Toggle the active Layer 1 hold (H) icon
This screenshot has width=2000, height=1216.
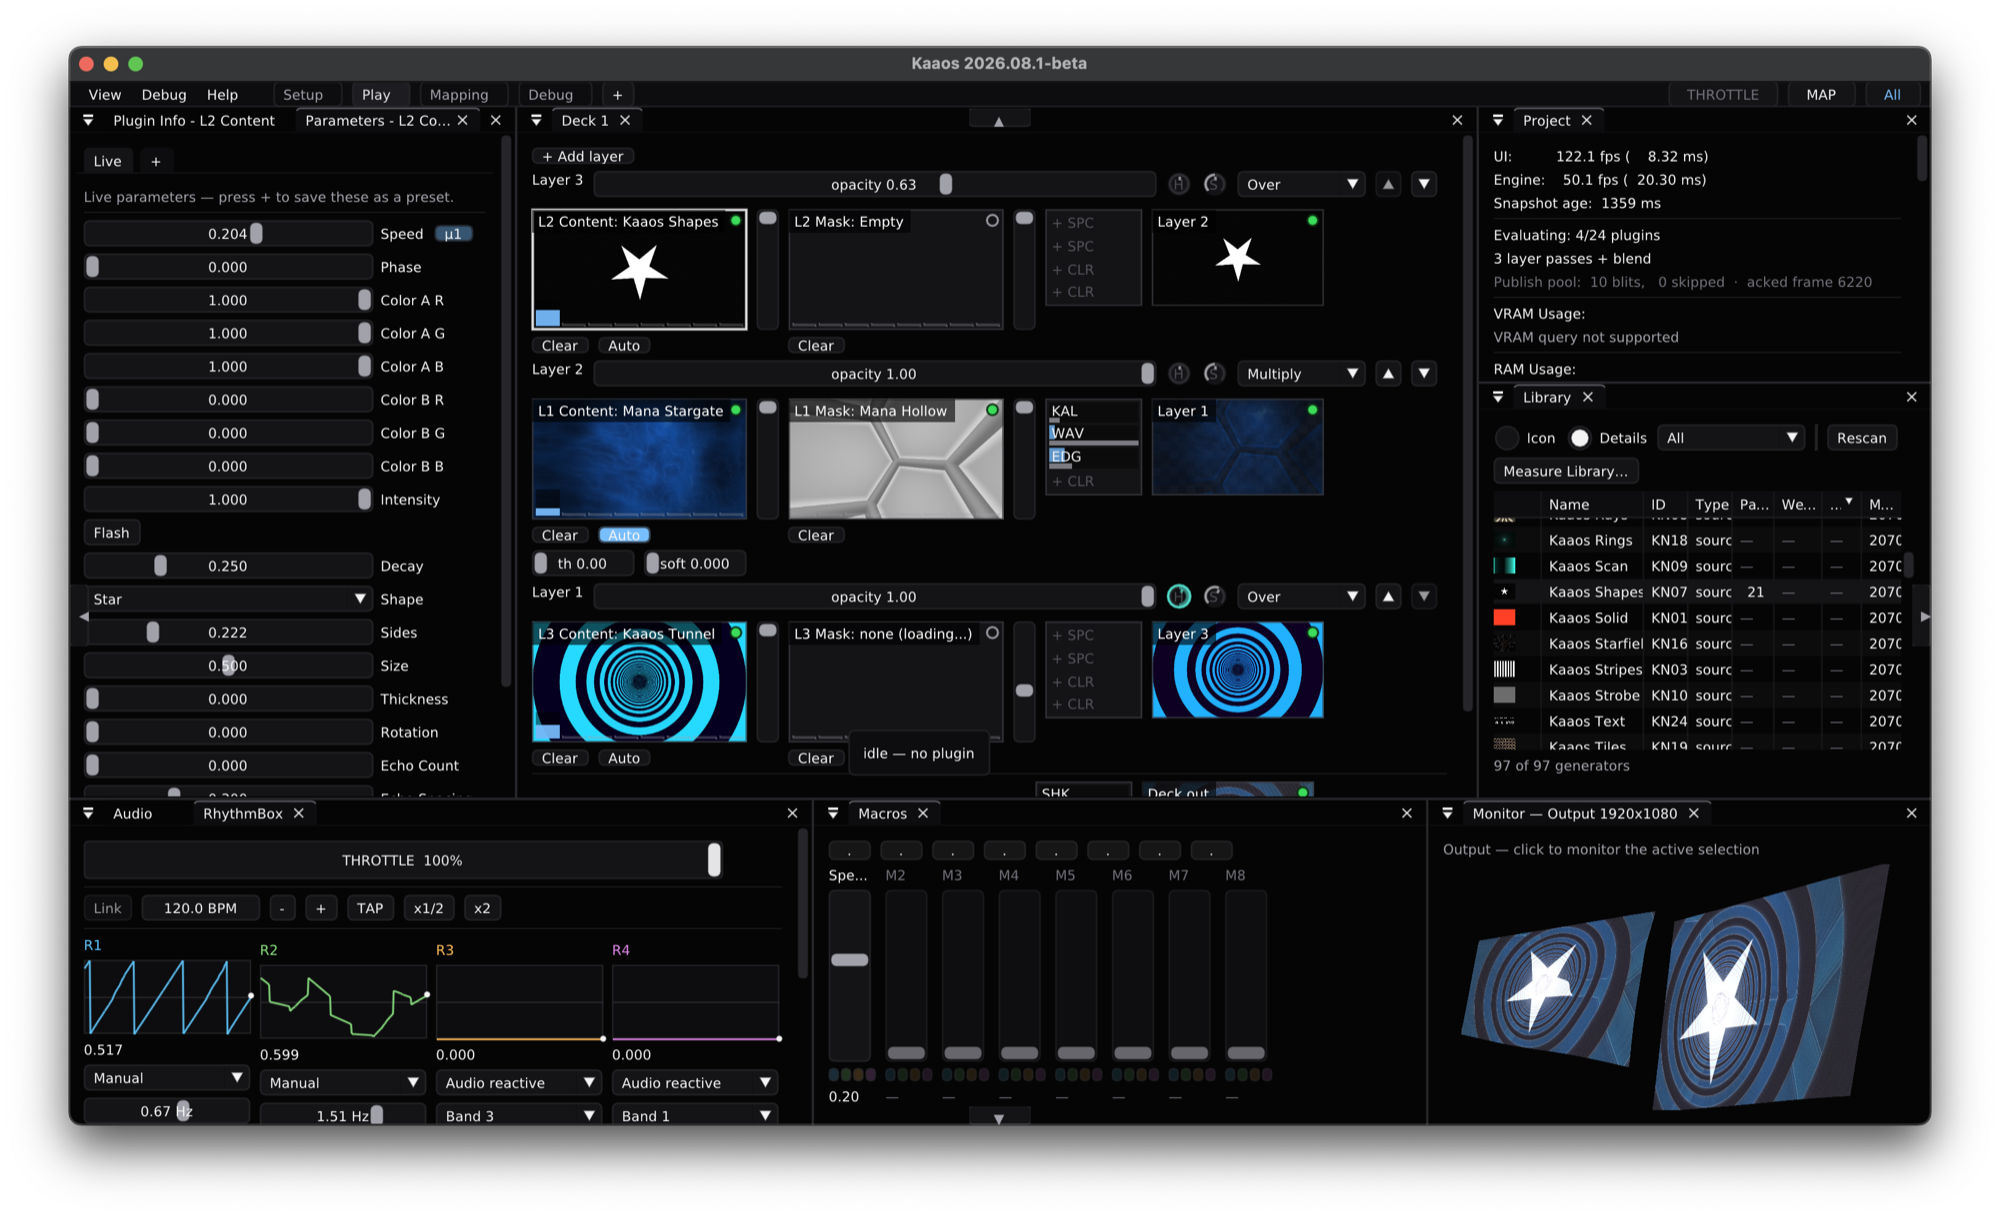(x=1179, y=596)
